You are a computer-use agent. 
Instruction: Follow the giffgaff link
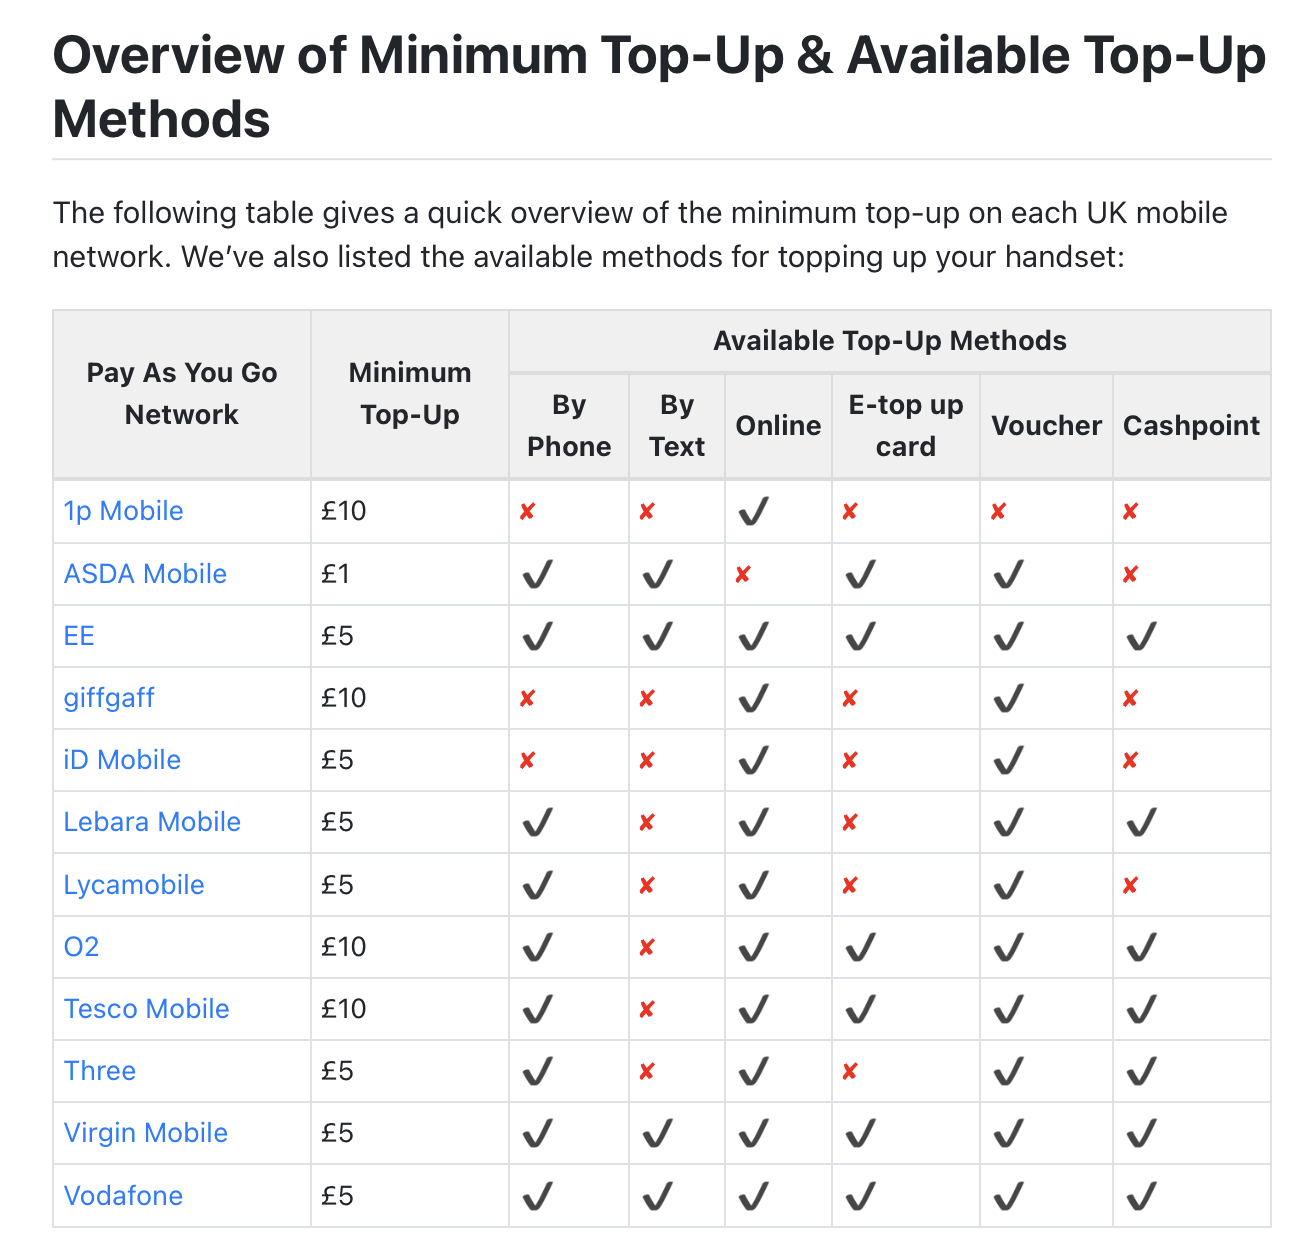coord(109,698)
